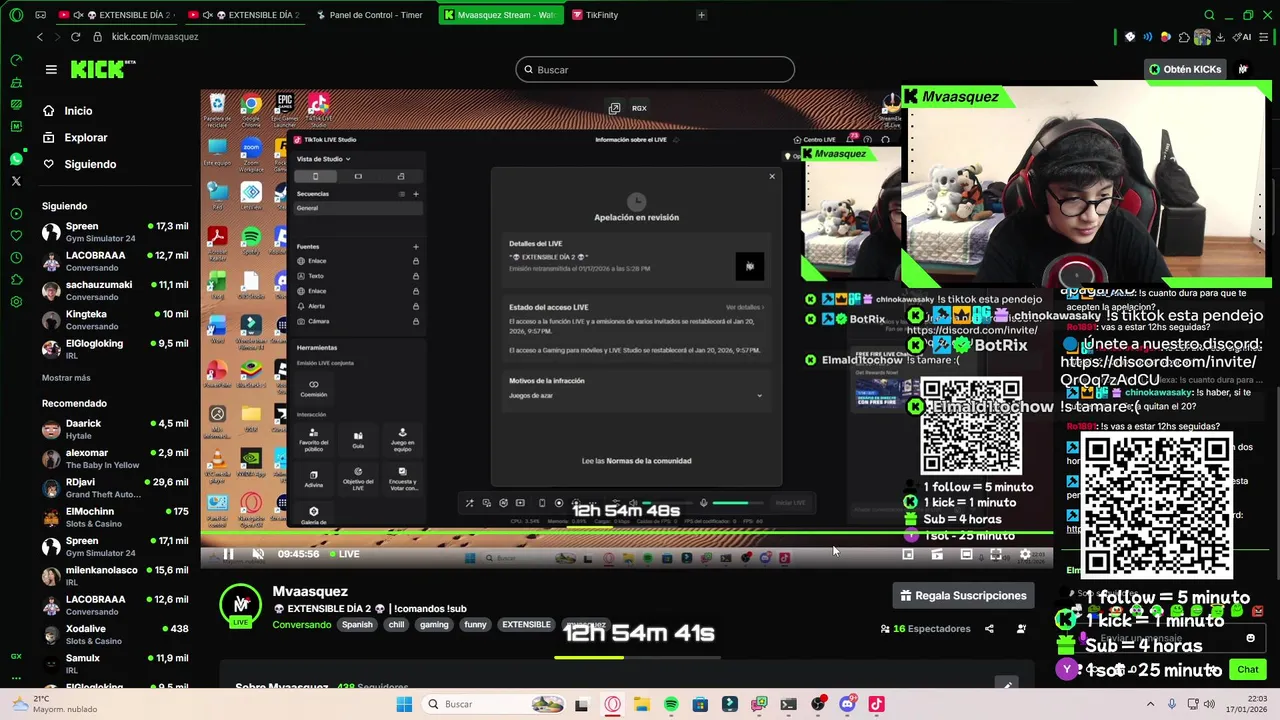Open browser downloads icon
Viewport: 1280px width, 720px height.
(x=1219, y=37)
